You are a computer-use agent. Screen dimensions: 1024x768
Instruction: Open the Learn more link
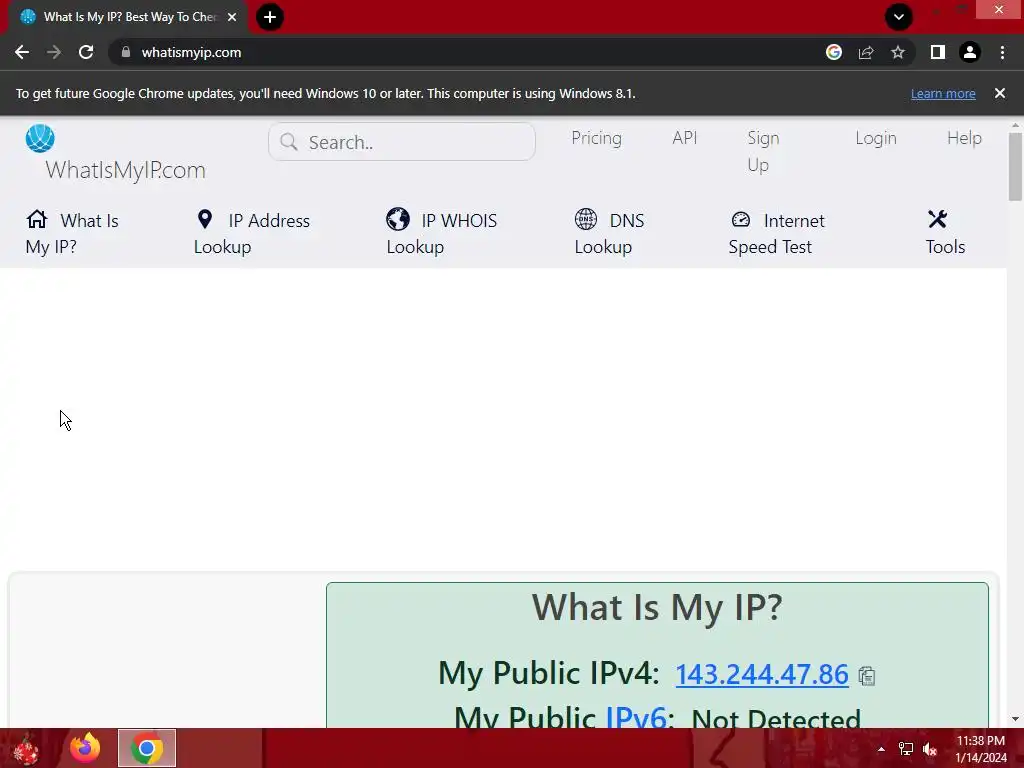[943, 93]
